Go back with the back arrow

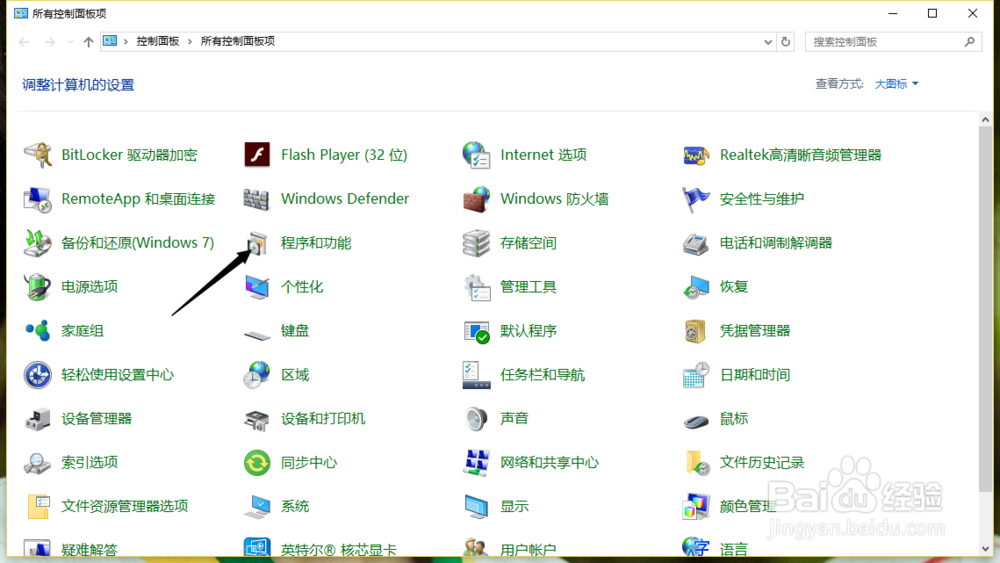pos(24,42)
